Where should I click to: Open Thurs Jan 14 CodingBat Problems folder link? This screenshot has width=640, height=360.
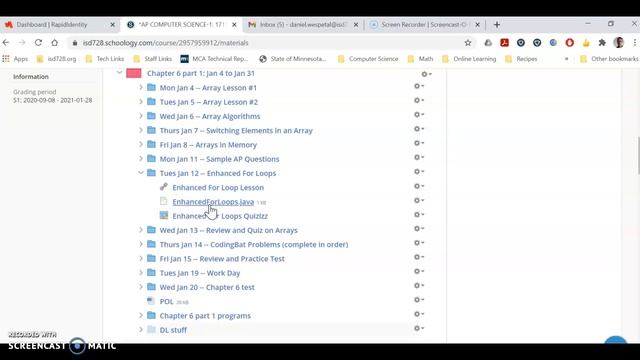[x=254, y=244]
